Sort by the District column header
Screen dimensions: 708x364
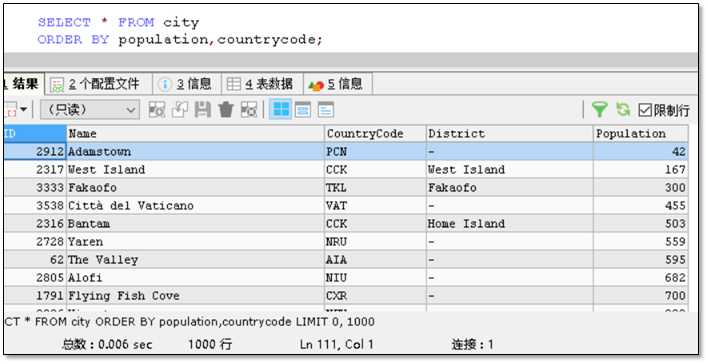(x=509, y=134)
